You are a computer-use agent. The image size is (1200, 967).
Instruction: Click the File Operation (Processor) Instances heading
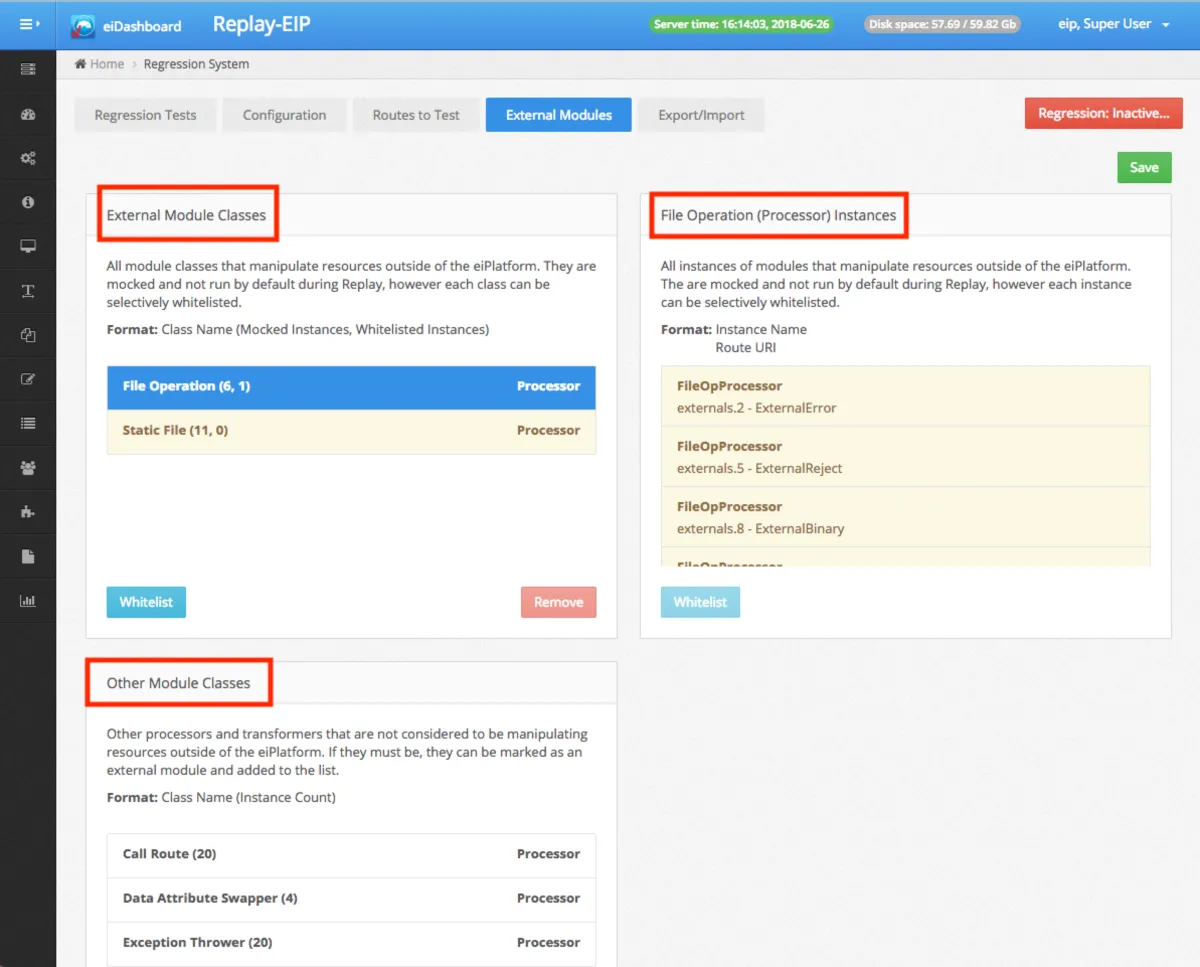tap(779, 215)
